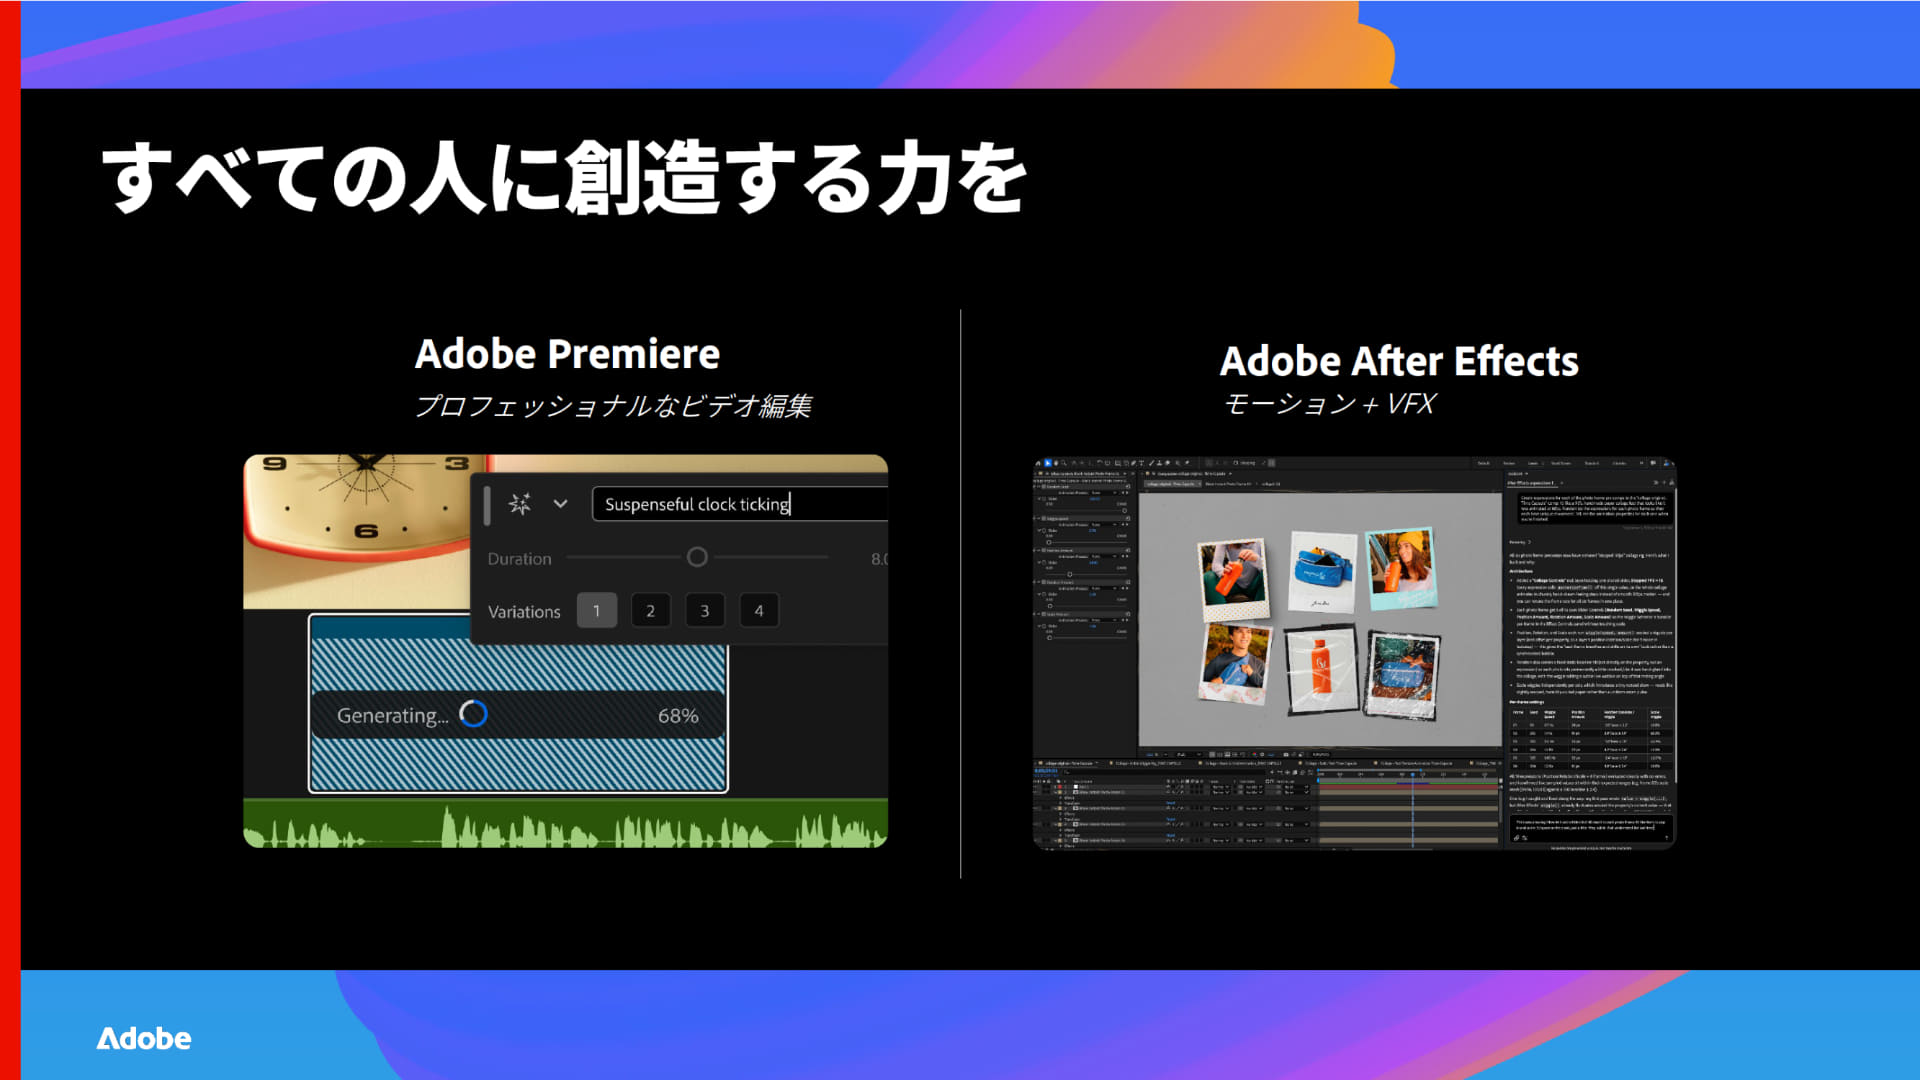
Task: Click the 'Adobe After Effects' heading
Action: pos(1399,361)
